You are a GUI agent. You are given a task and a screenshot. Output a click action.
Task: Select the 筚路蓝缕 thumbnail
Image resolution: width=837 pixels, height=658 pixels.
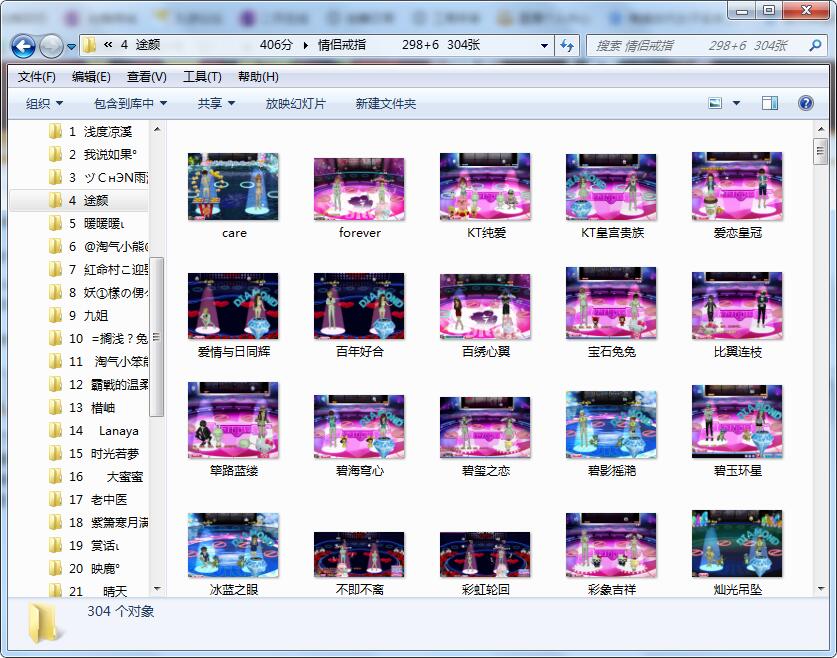(233, 420)
